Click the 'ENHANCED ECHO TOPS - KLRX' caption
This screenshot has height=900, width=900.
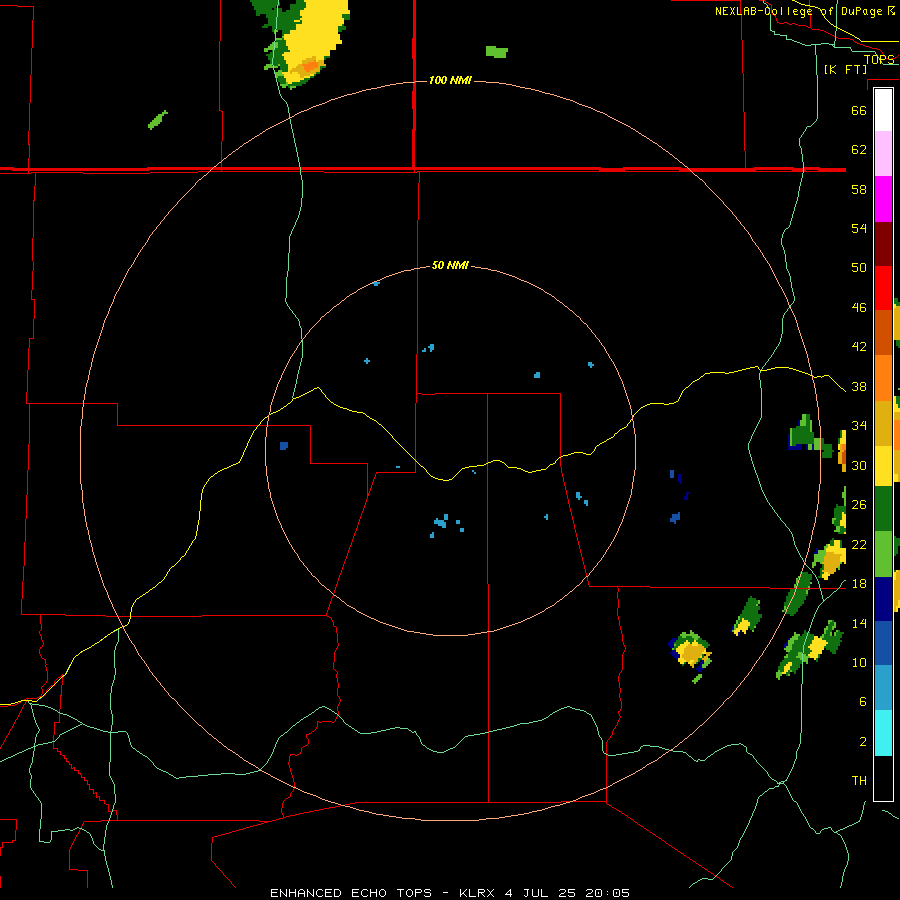[383, 893]
